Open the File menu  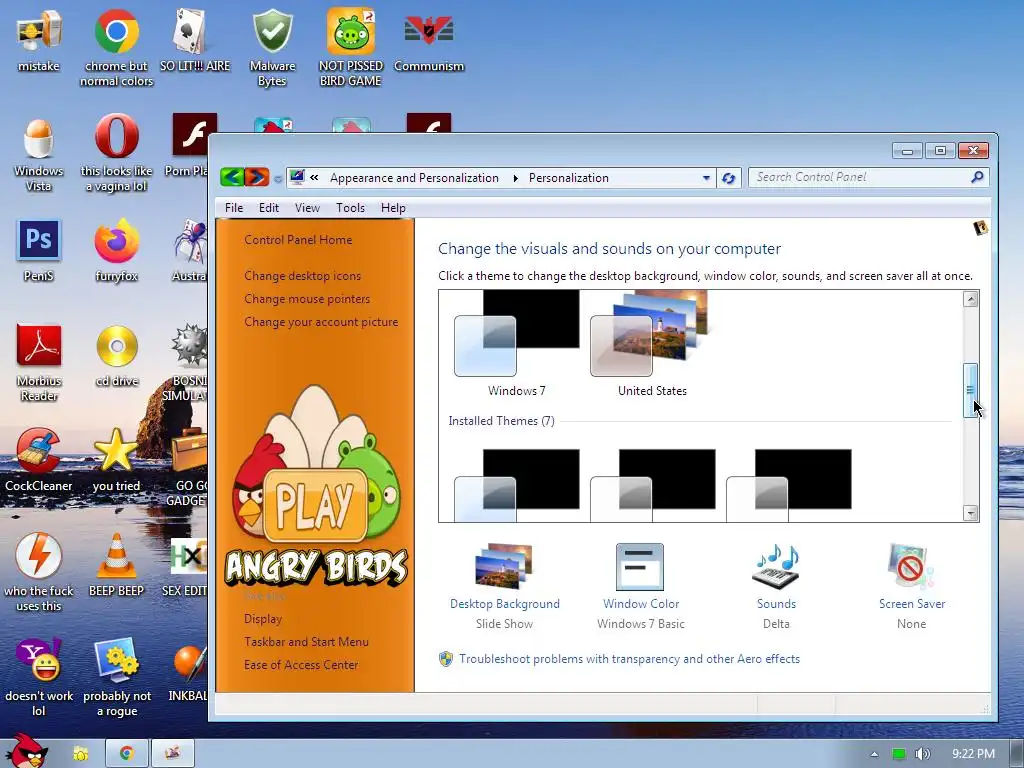click(234, 208)
